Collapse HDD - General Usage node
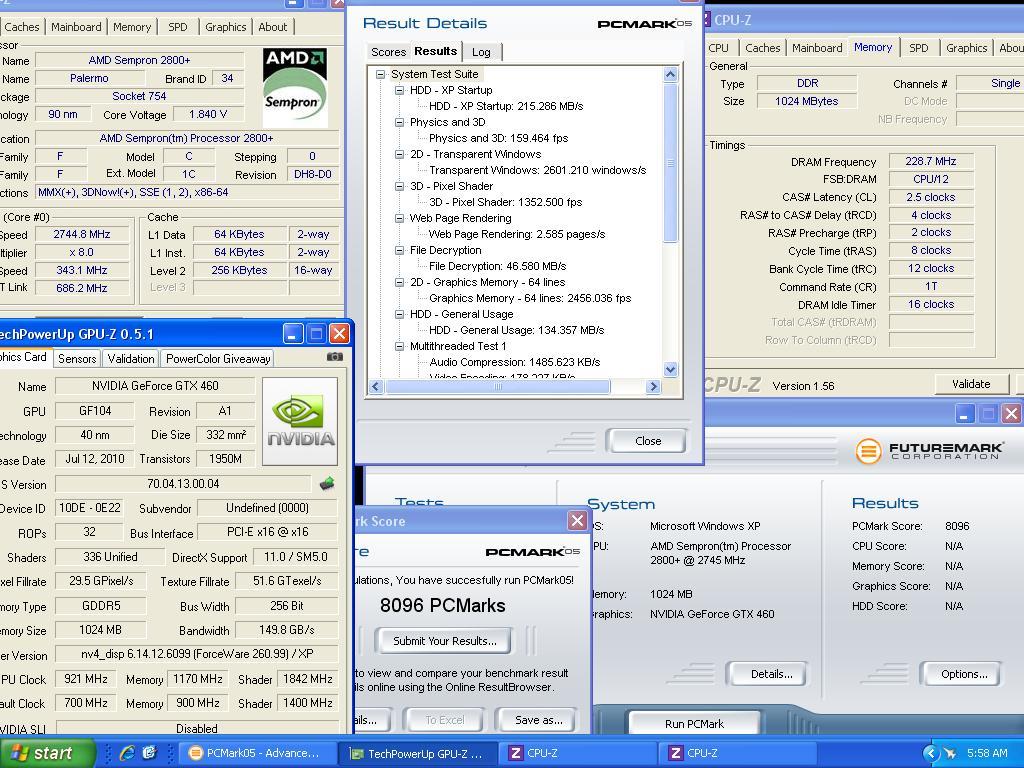The width and height of the screenshot is (1024, 768). (399, 314)
